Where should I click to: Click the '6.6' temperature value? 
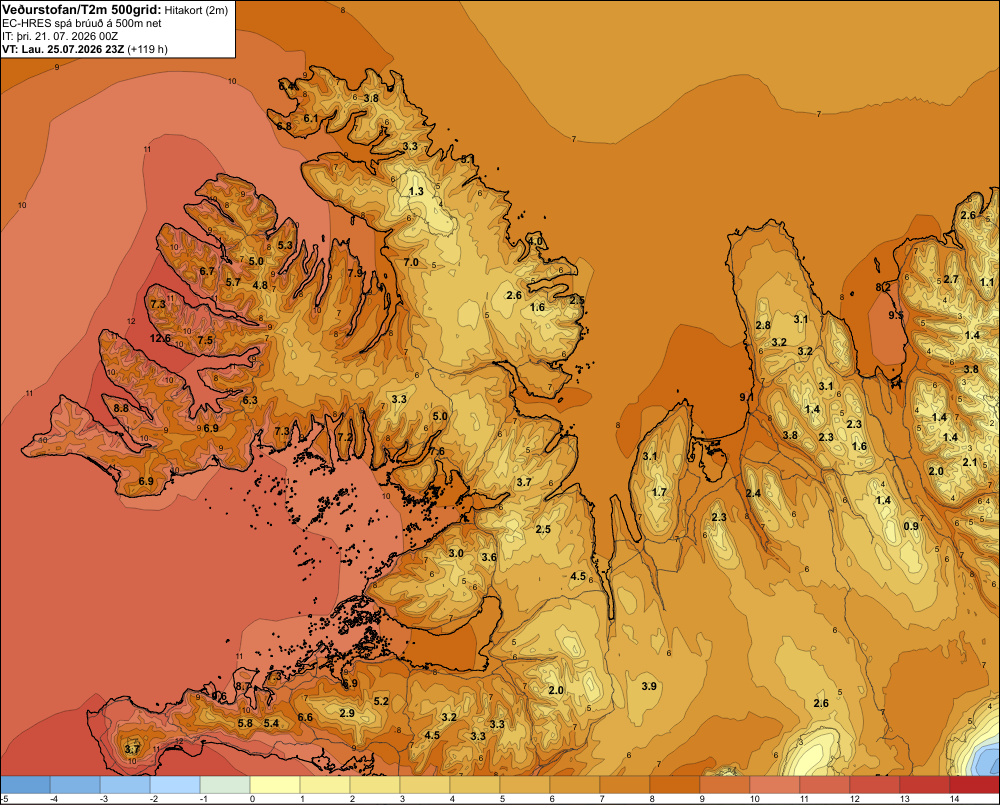(x=305, y=717)
